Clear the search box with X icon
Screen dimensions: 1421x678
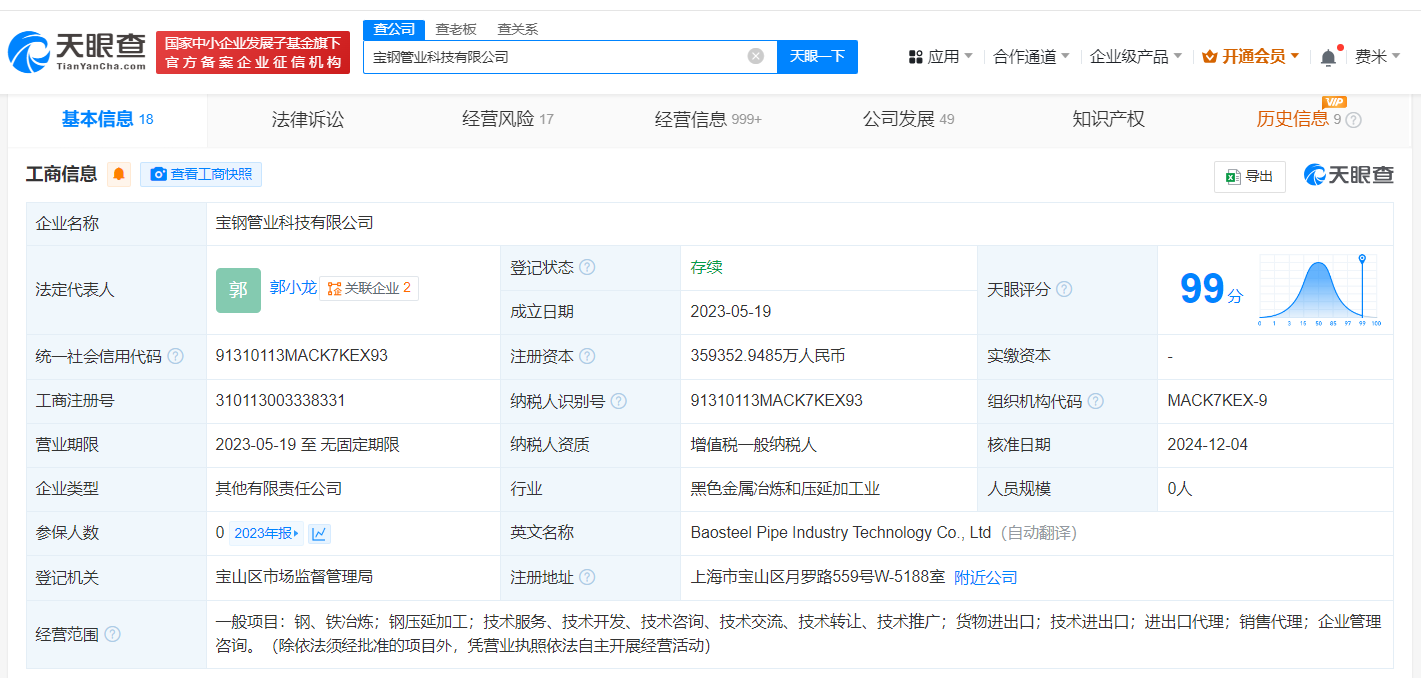click(756, 56)
